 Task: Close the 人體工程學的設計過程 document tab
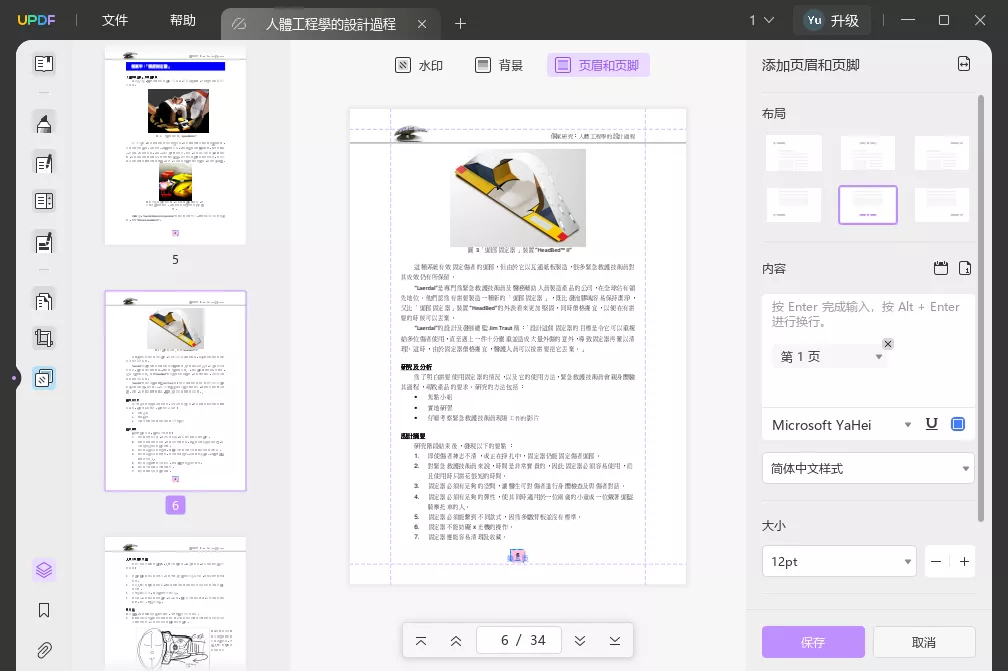click(422, 24)
